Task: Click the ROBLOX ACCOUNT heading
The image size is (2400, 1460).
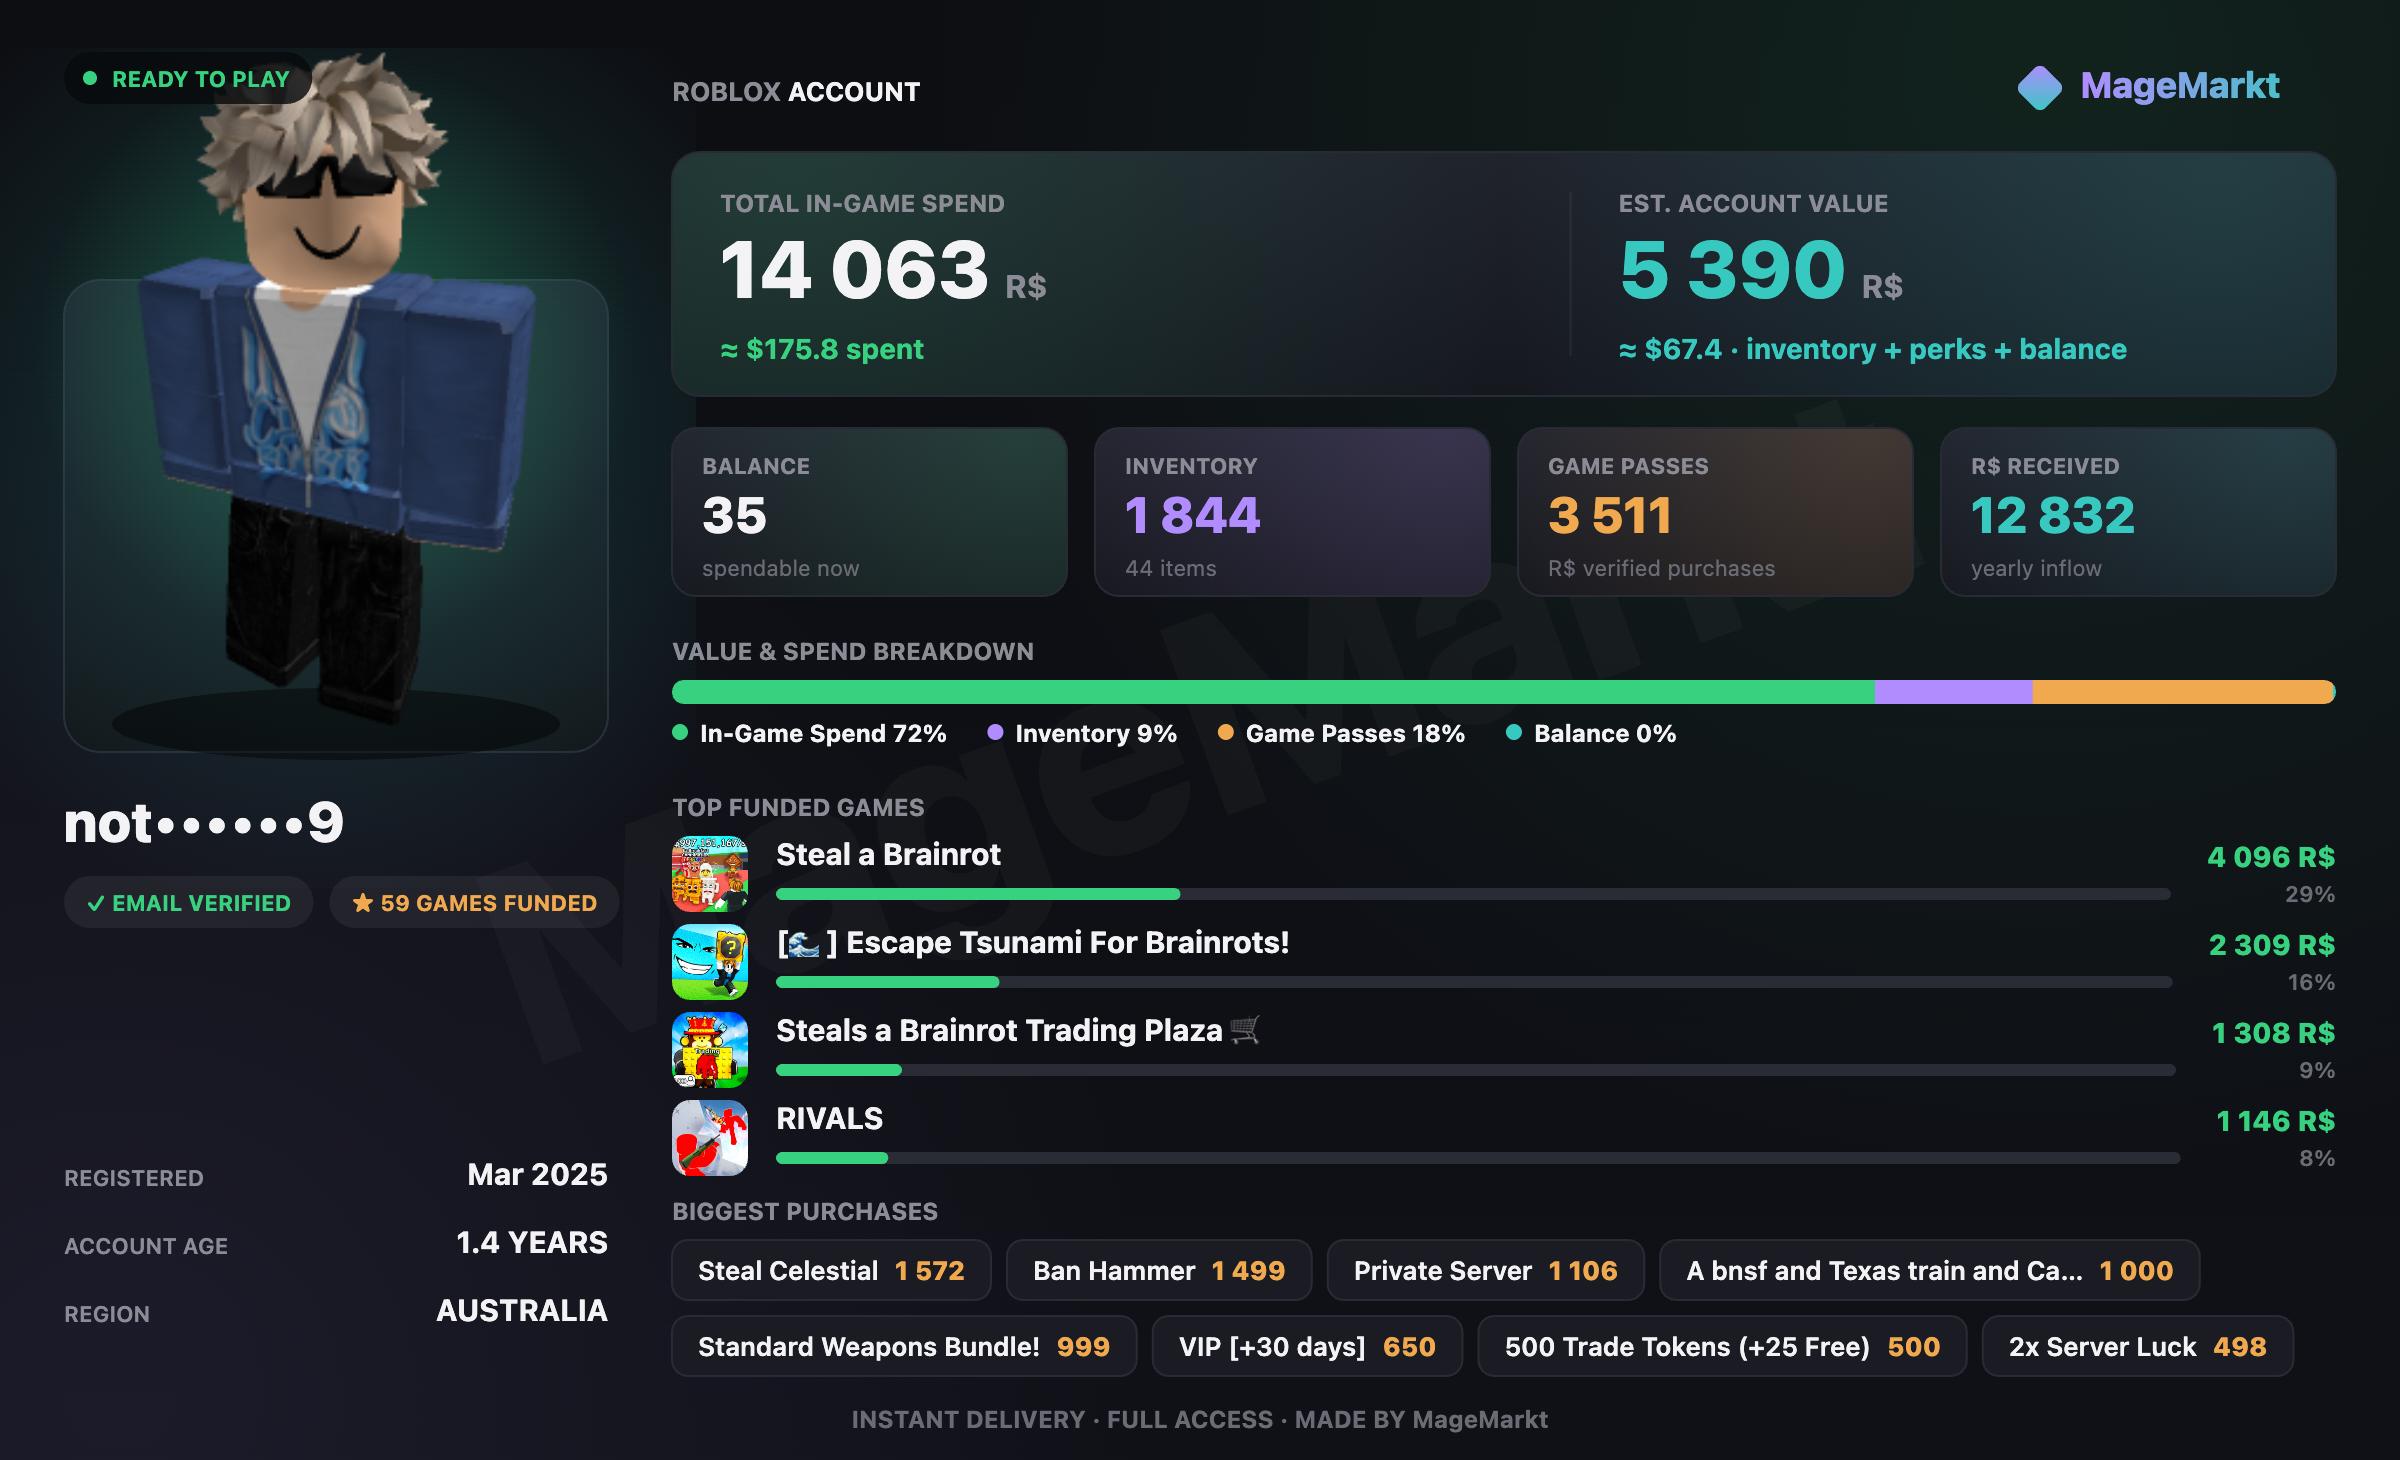Action: pos(796,92)
